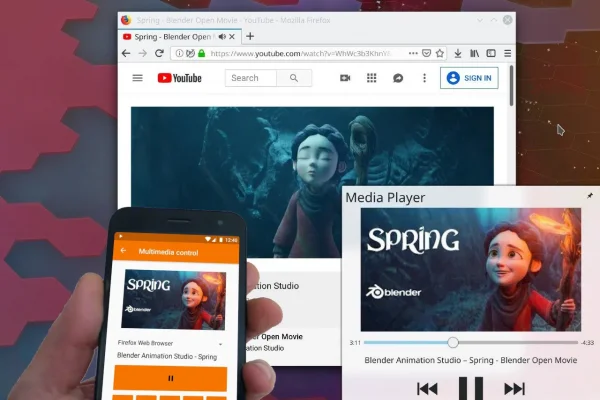Click Firefox title bar maximize chevron
This screenshot has height=400, width=600.
494,20
